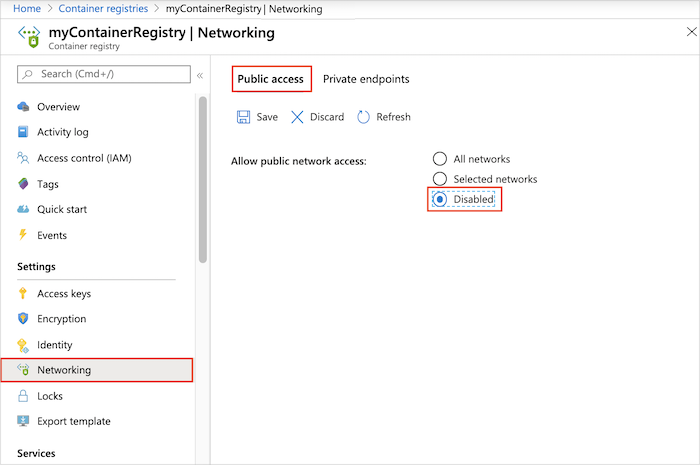Collapse the sidebar with double chevron
This screenshot has width=700, height=465.
(200, 75)
